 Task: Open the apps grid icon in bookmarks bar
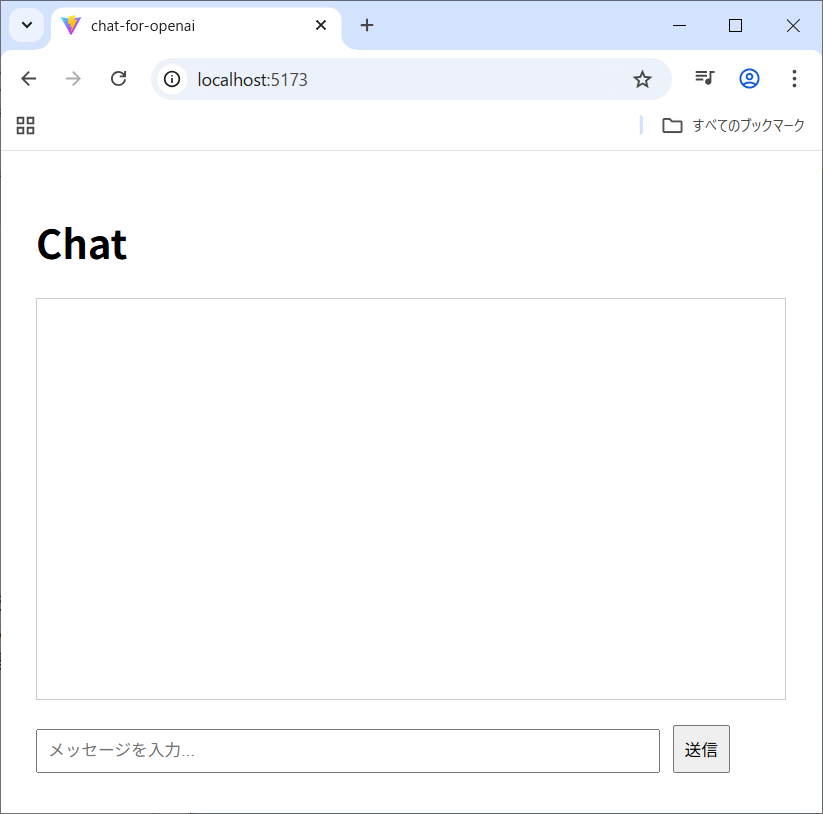coord(26,125)
